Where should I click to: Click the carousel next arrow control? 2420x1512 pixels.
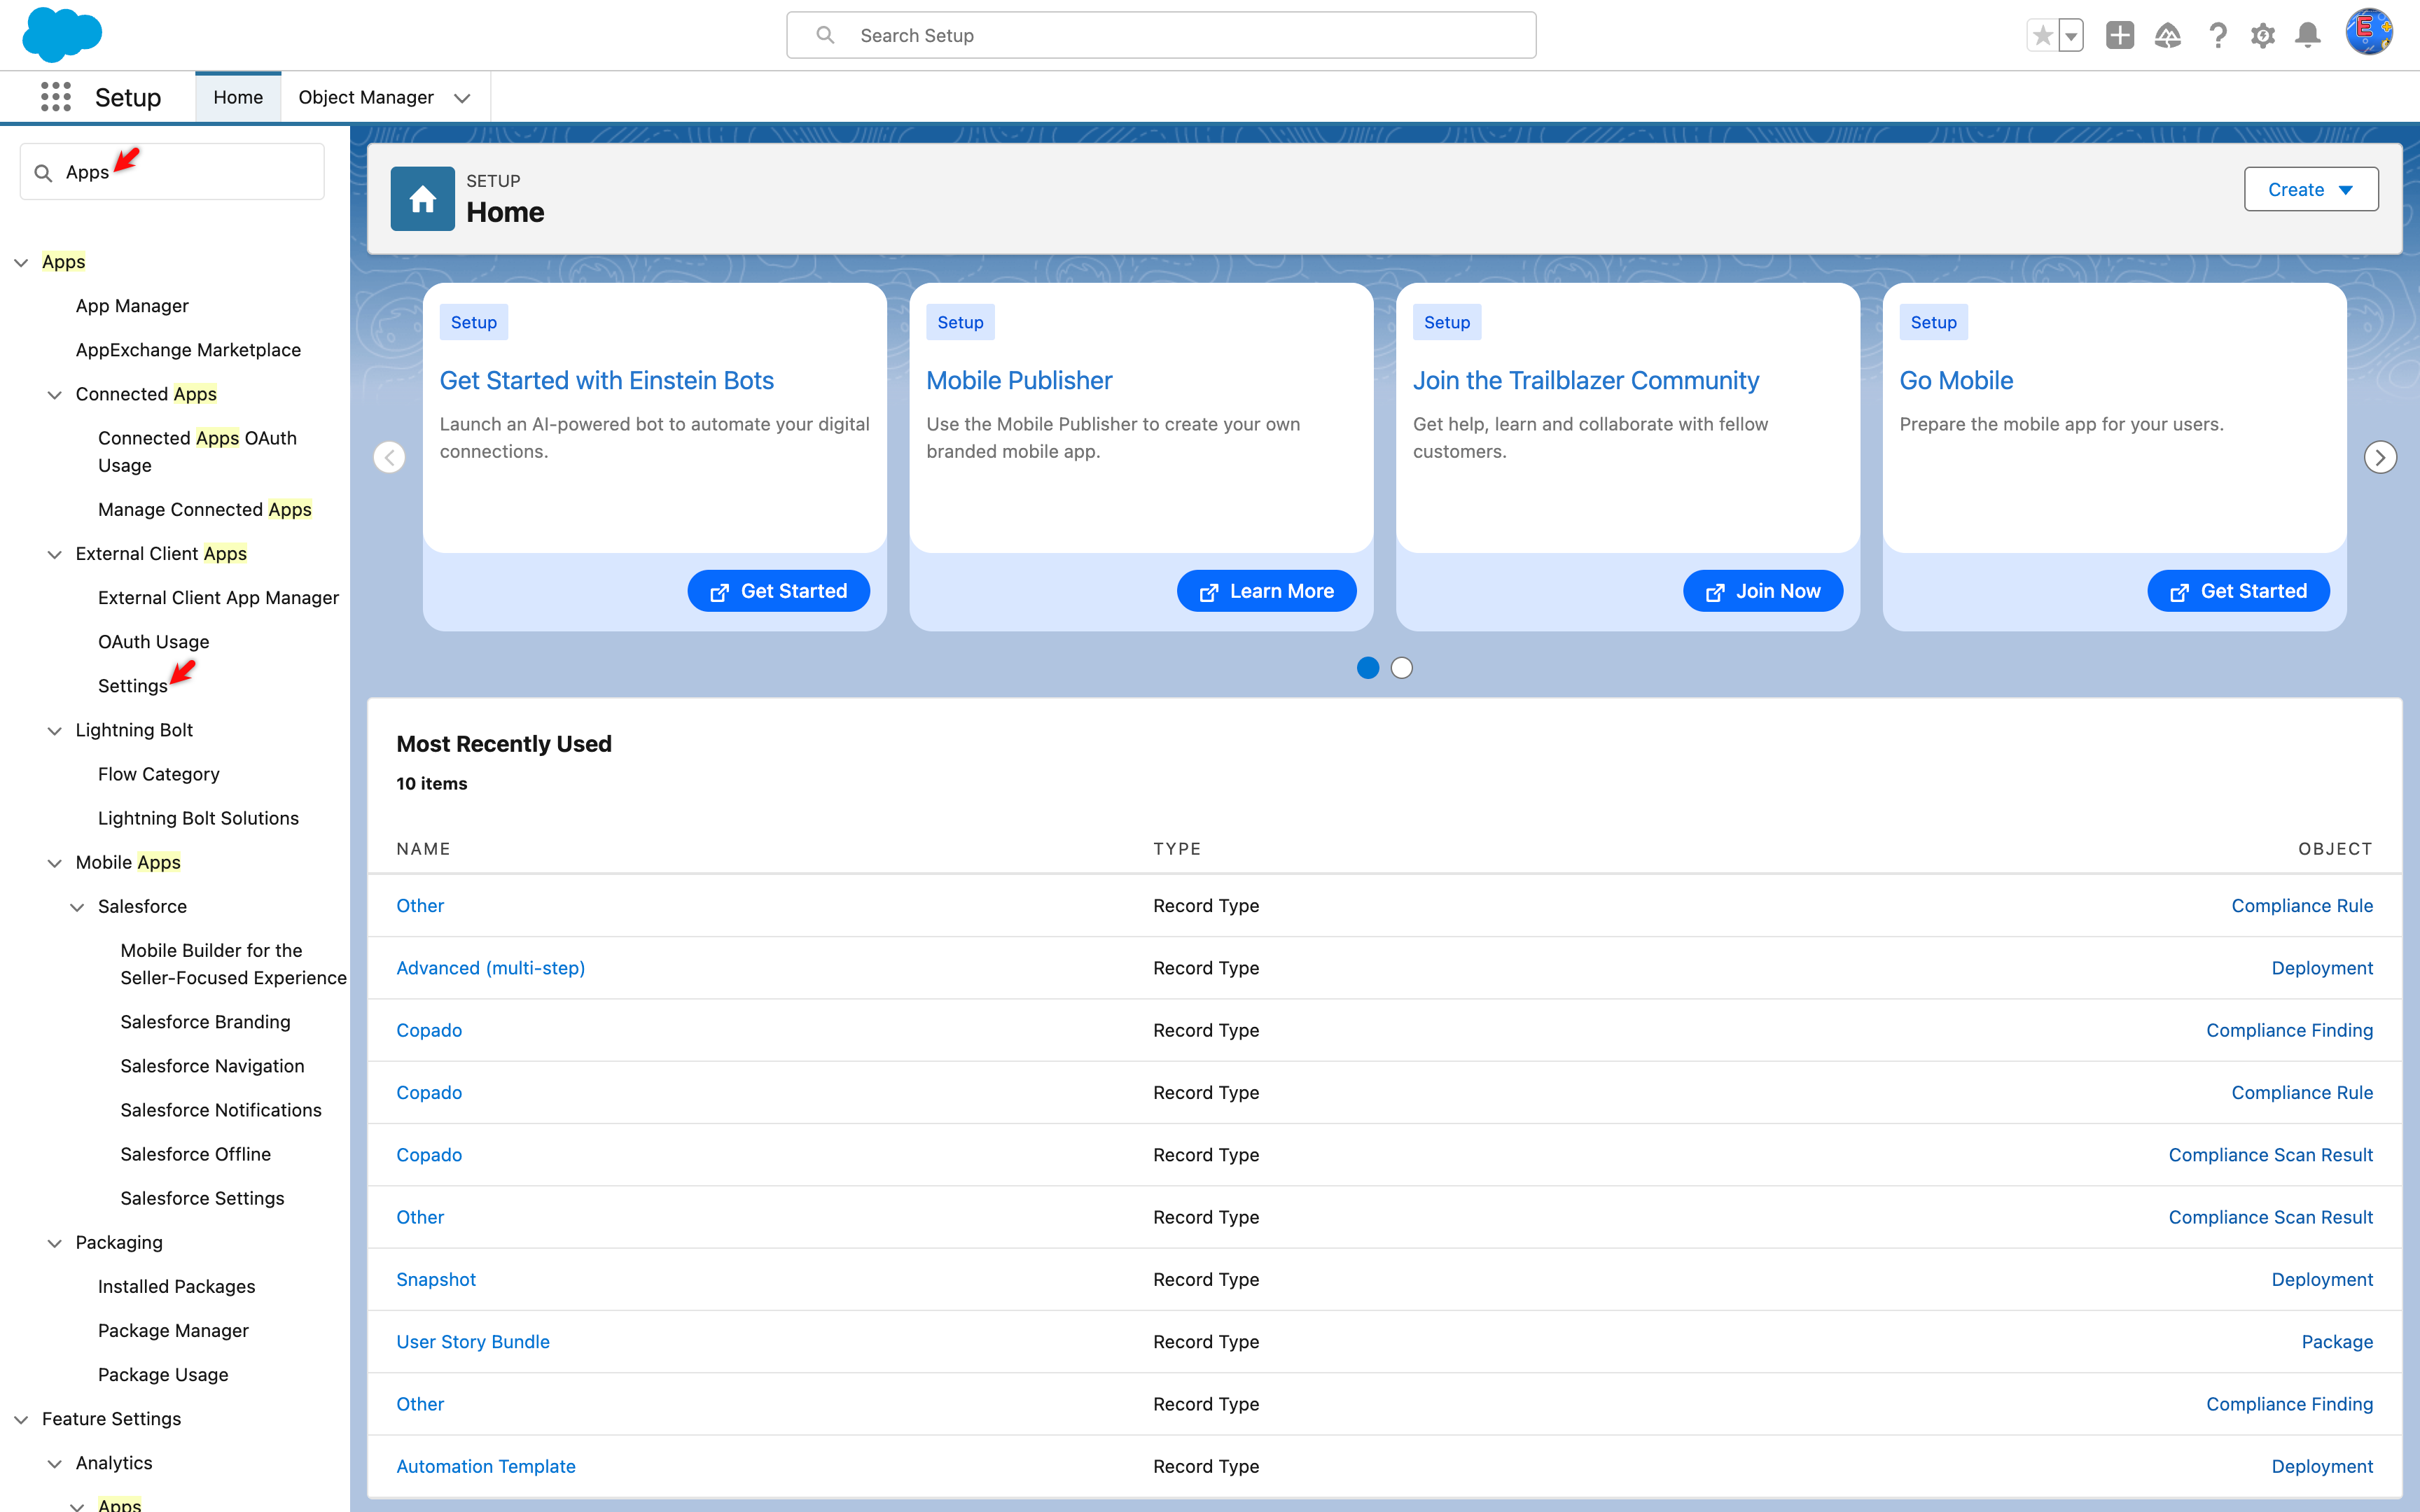[2380, 457]
